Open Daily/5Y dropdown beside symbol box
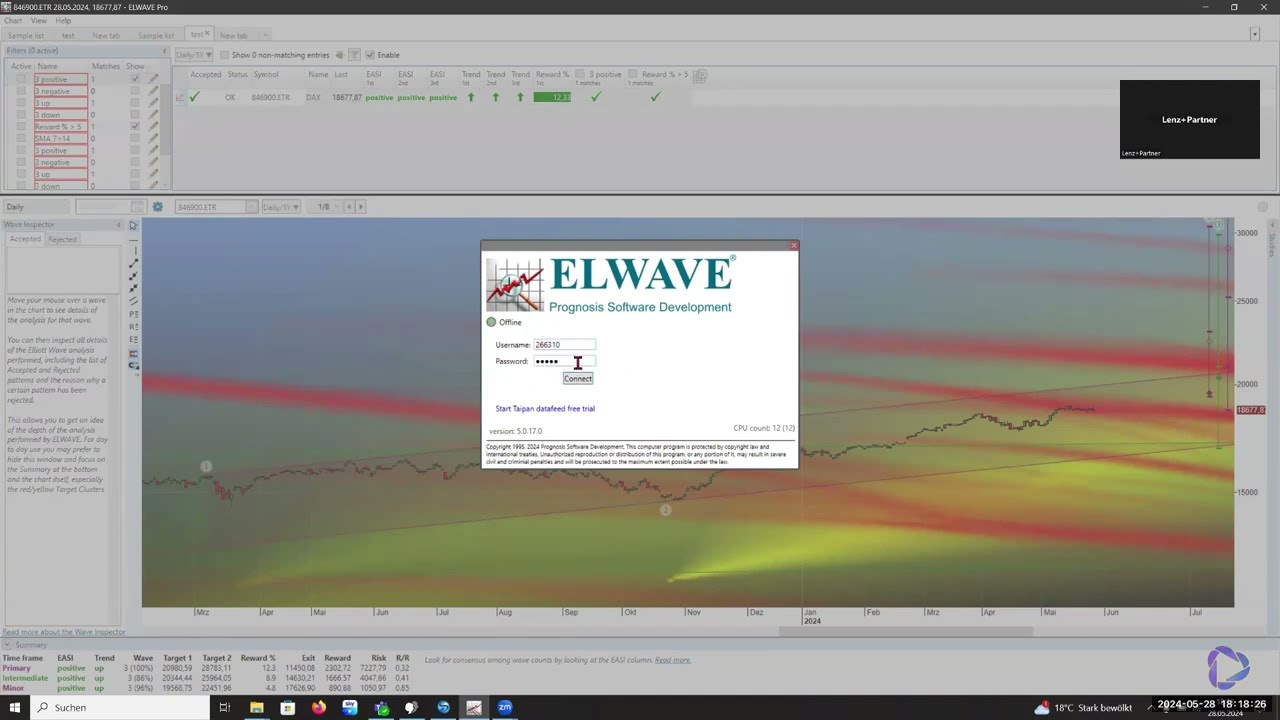This screenshot has width=1280, height=720. (x=280, y=207)
